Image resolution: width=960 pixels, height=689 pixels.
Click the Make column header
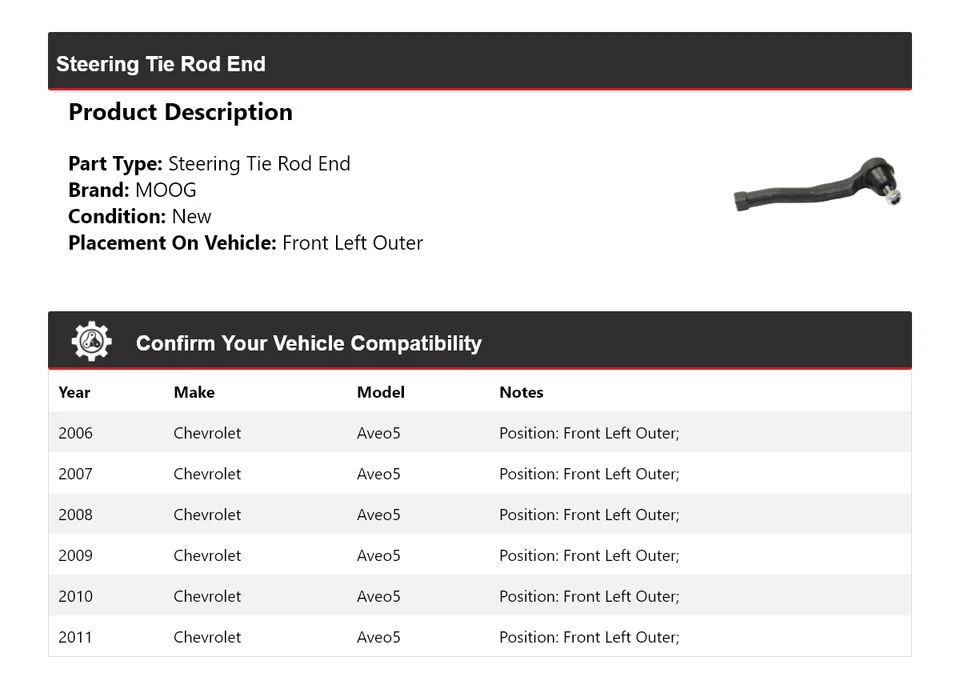click(194, 392)
